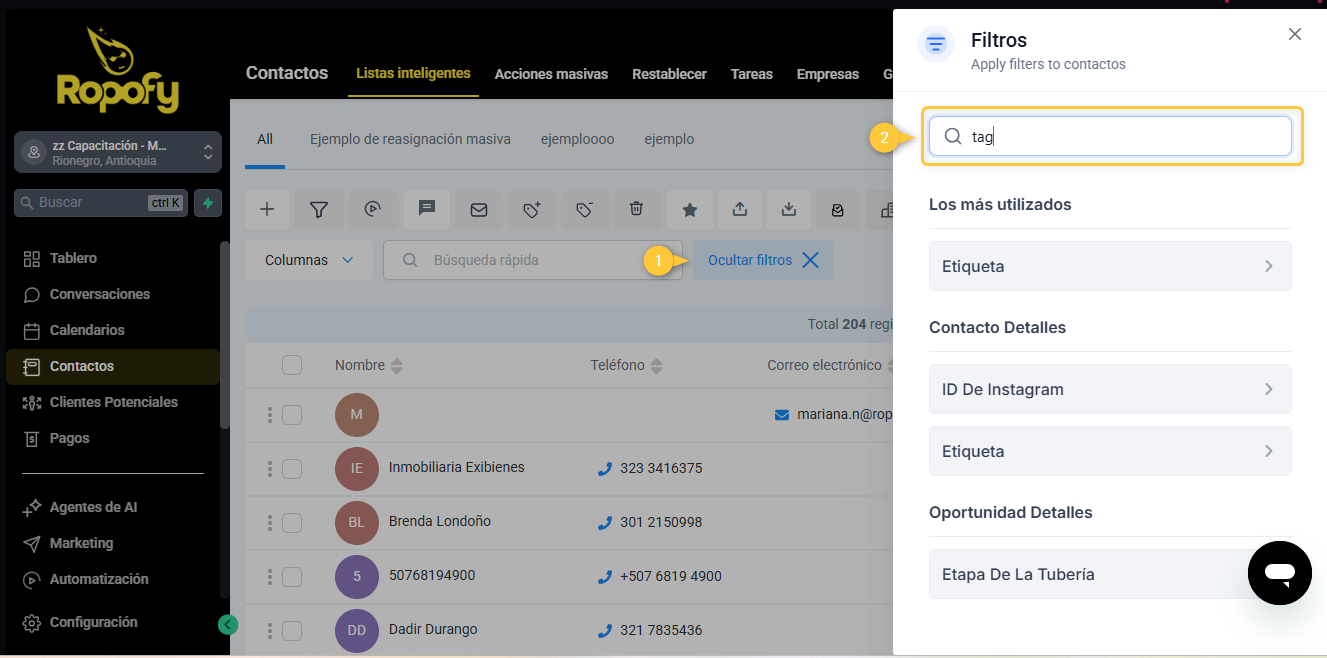This screenshot has height=658, width=1327.
Task: Click the add tag icon
Action: click(x=532, y=209)
